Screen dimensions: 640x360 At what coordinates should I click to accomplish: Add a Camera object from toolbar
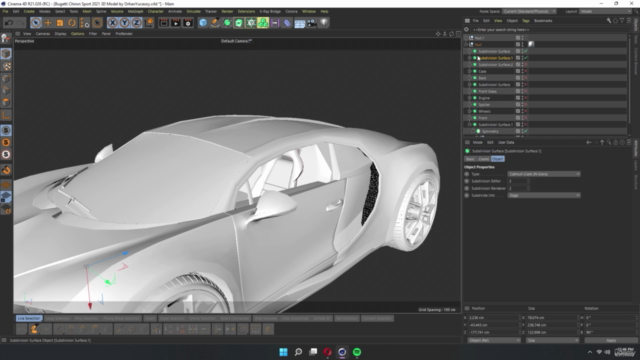tap(311, 23)
